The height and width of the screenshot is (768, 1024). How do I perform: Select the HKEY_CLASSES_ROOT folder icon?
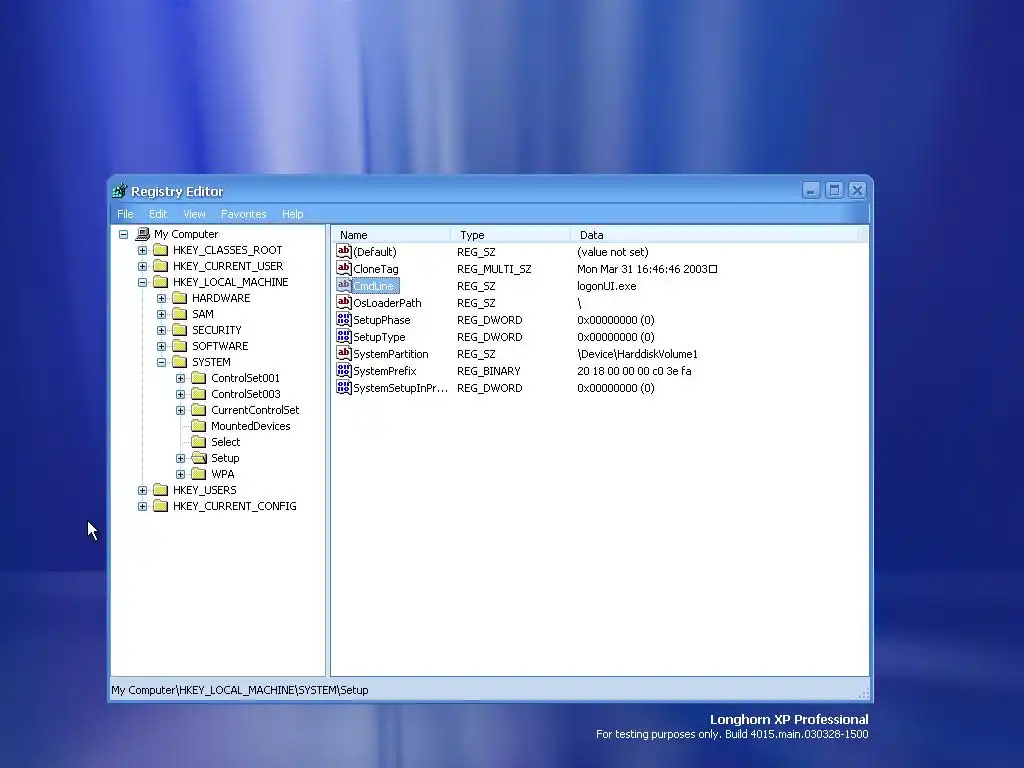tap(161, 250)
